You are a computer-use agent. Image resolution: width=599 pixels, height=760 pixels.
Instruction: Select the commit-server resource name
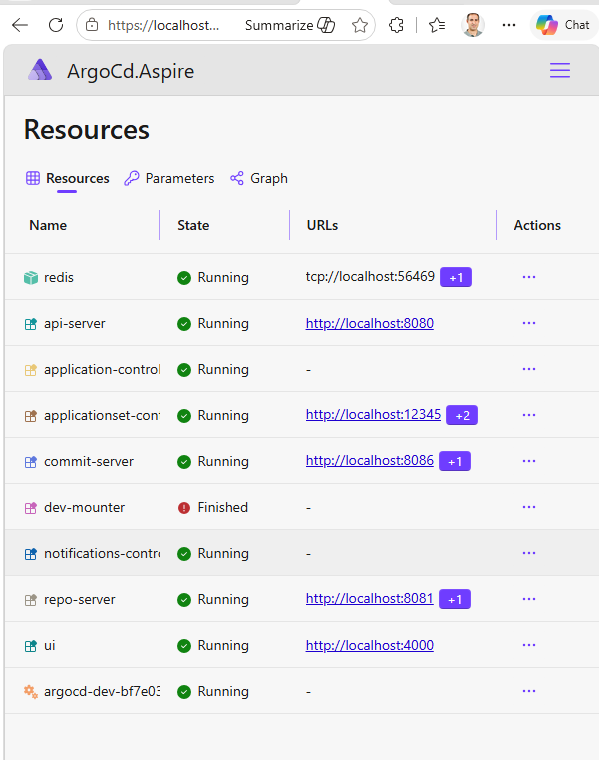click(x=89, y=461)
